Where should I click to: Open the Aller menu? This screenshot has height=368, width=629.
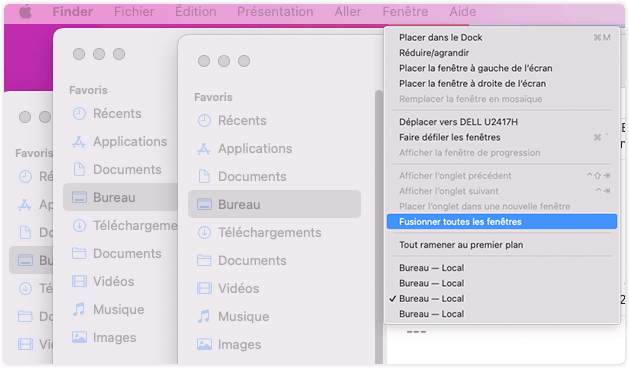coord(348,12)
